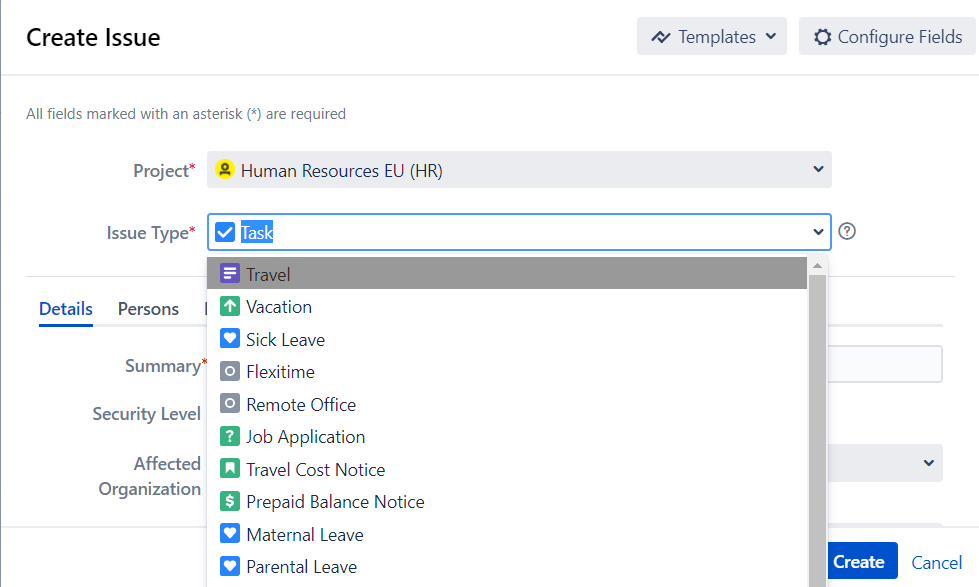Select Flexitime issue type
Screen dimensions: 979x587
pos(507,372)
